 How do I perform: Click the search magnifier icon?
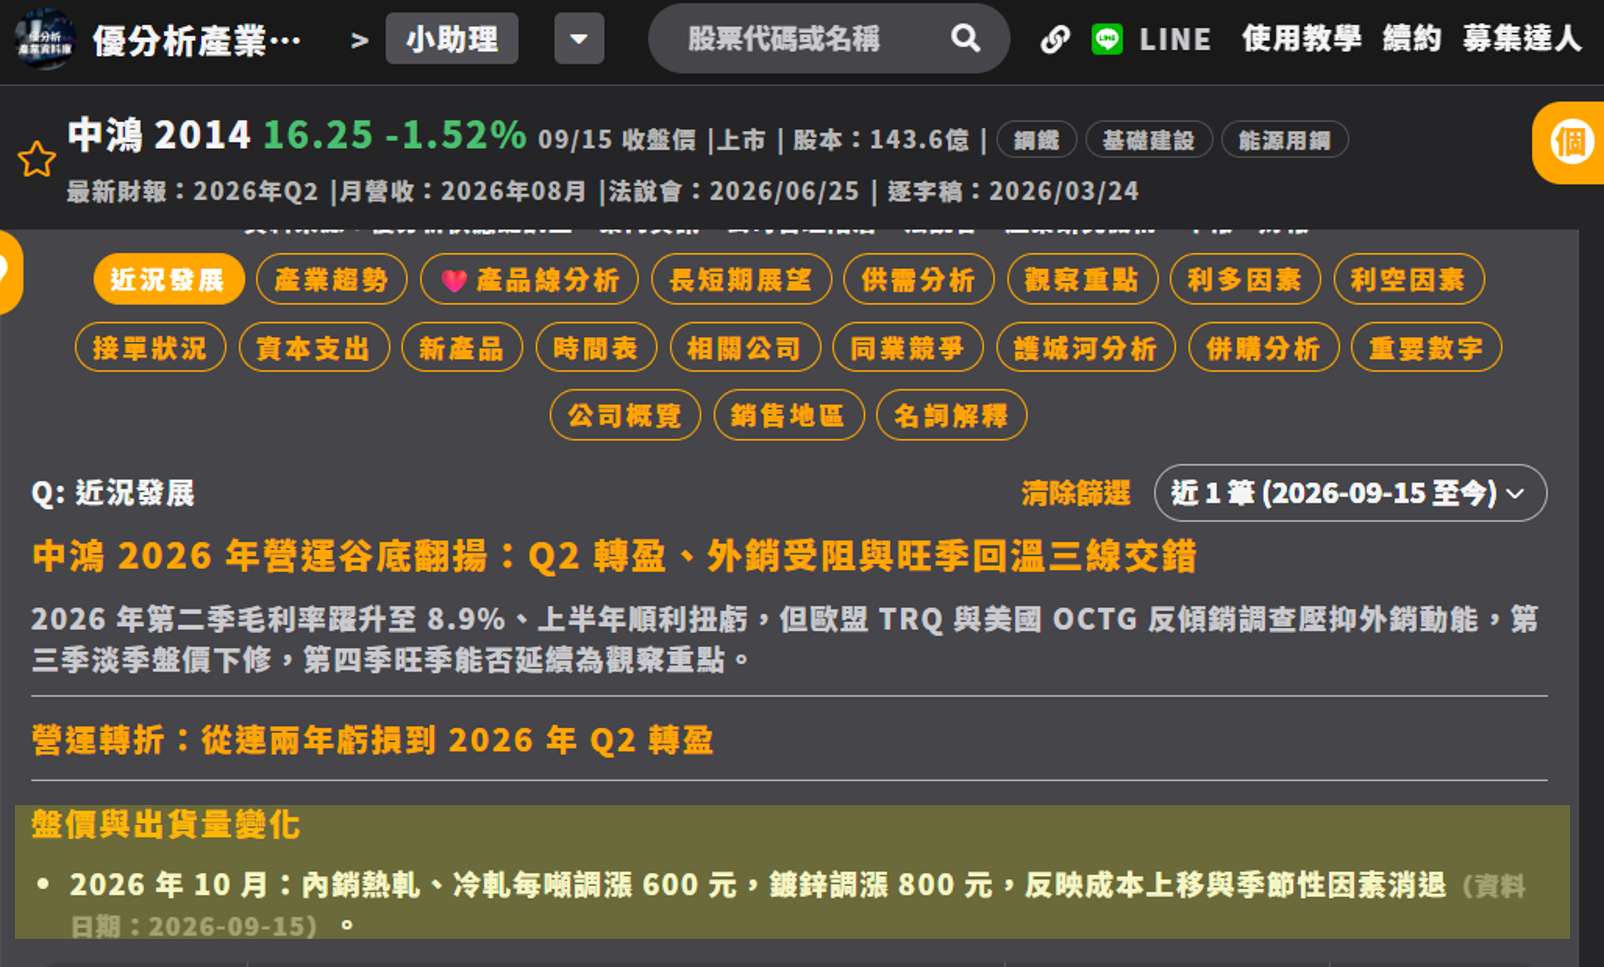click(965, 39)
